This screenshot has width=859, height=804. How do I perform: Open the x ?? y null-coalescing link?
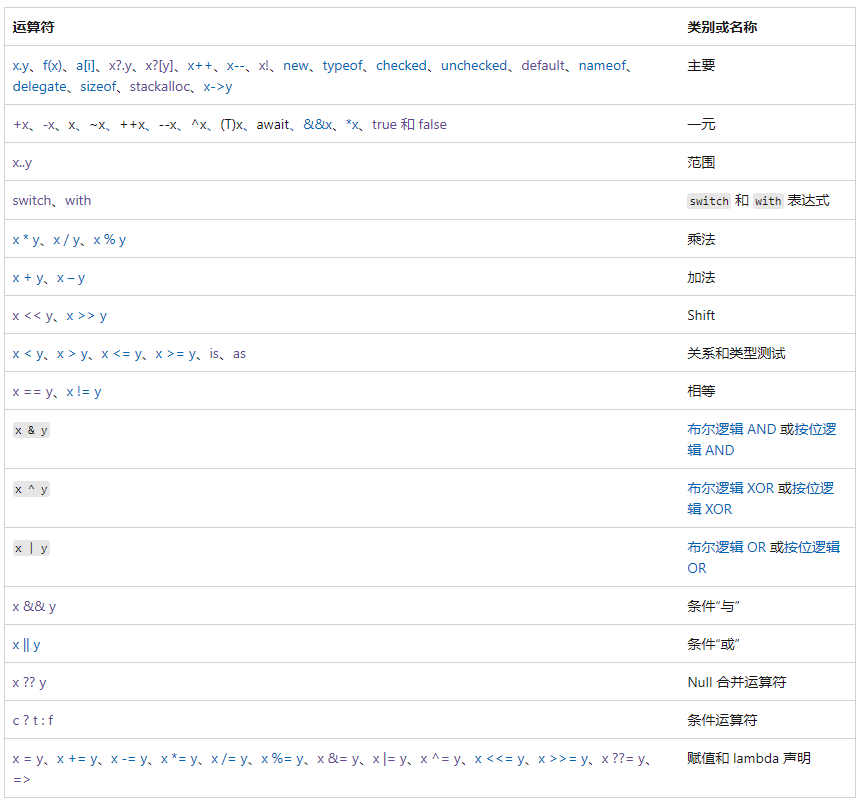click(x=29, y=683)
